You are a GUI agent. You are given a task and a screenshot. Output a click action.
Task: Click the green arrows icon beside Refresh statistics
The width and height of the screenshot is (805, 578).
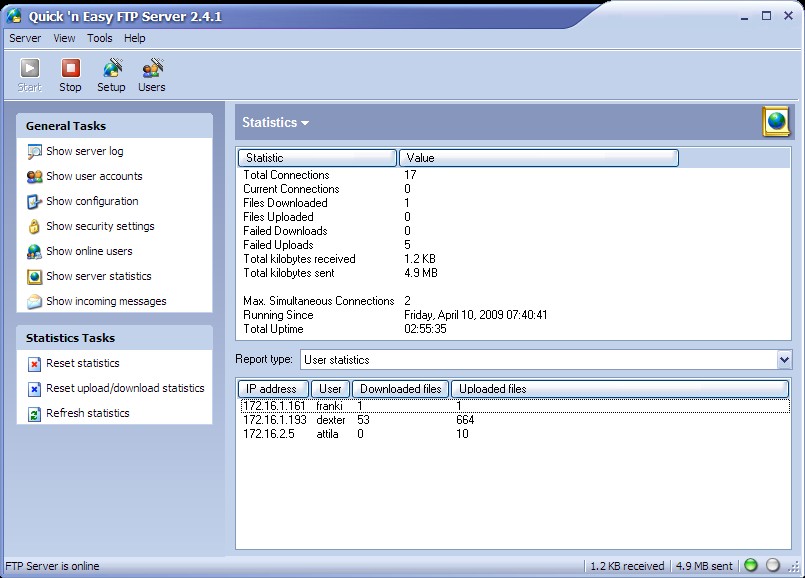click(x=34, y=414)
